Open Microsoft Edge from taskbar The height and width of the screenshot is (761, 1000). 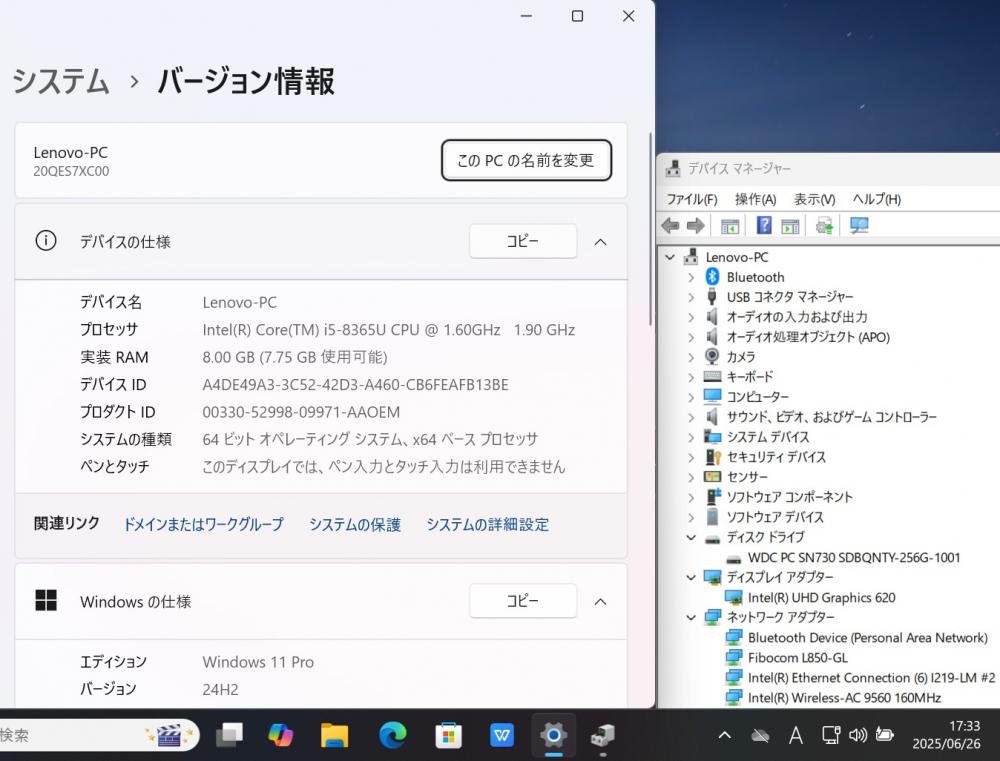coord(393,735)
